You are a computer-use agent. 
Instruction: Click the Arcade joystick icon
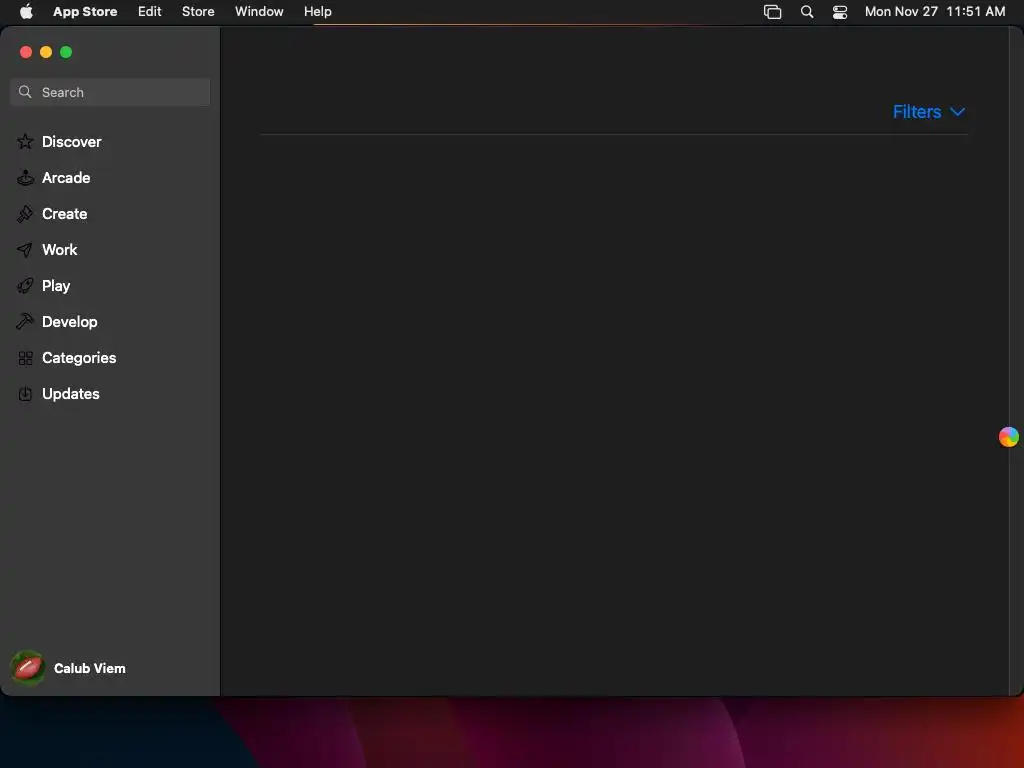coord(25,178)
